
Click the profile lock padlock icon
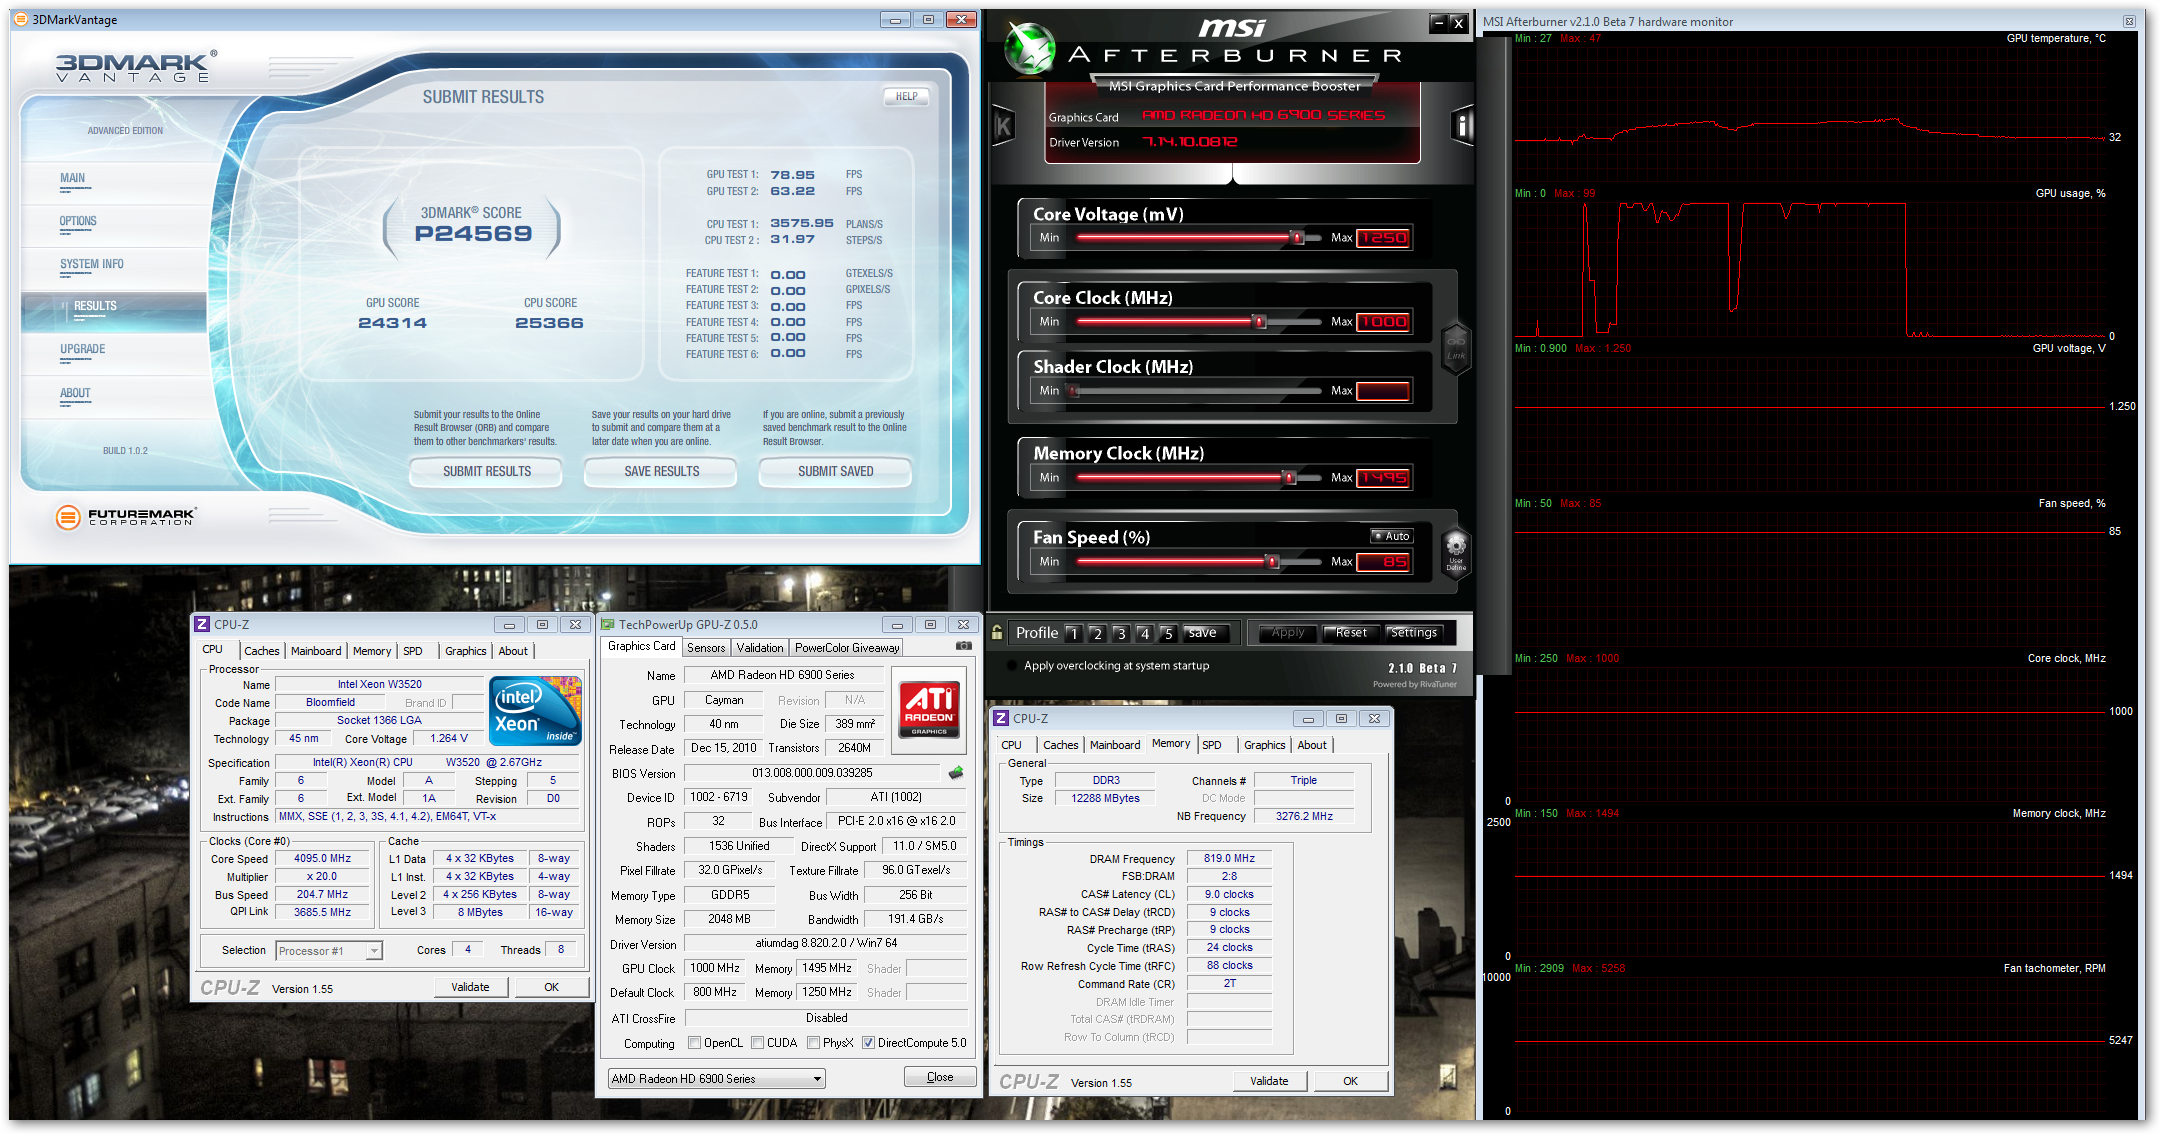[x=997, y=632]
